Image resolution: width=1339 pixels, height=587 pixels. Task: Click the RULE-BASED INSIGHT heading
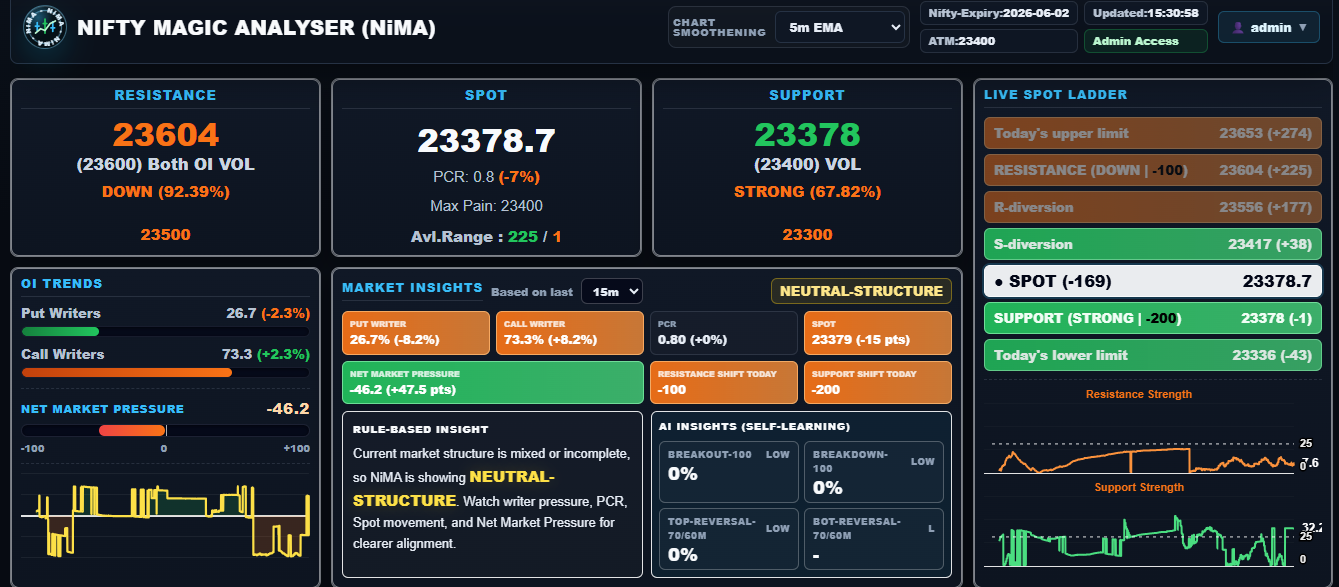(420, 429)
